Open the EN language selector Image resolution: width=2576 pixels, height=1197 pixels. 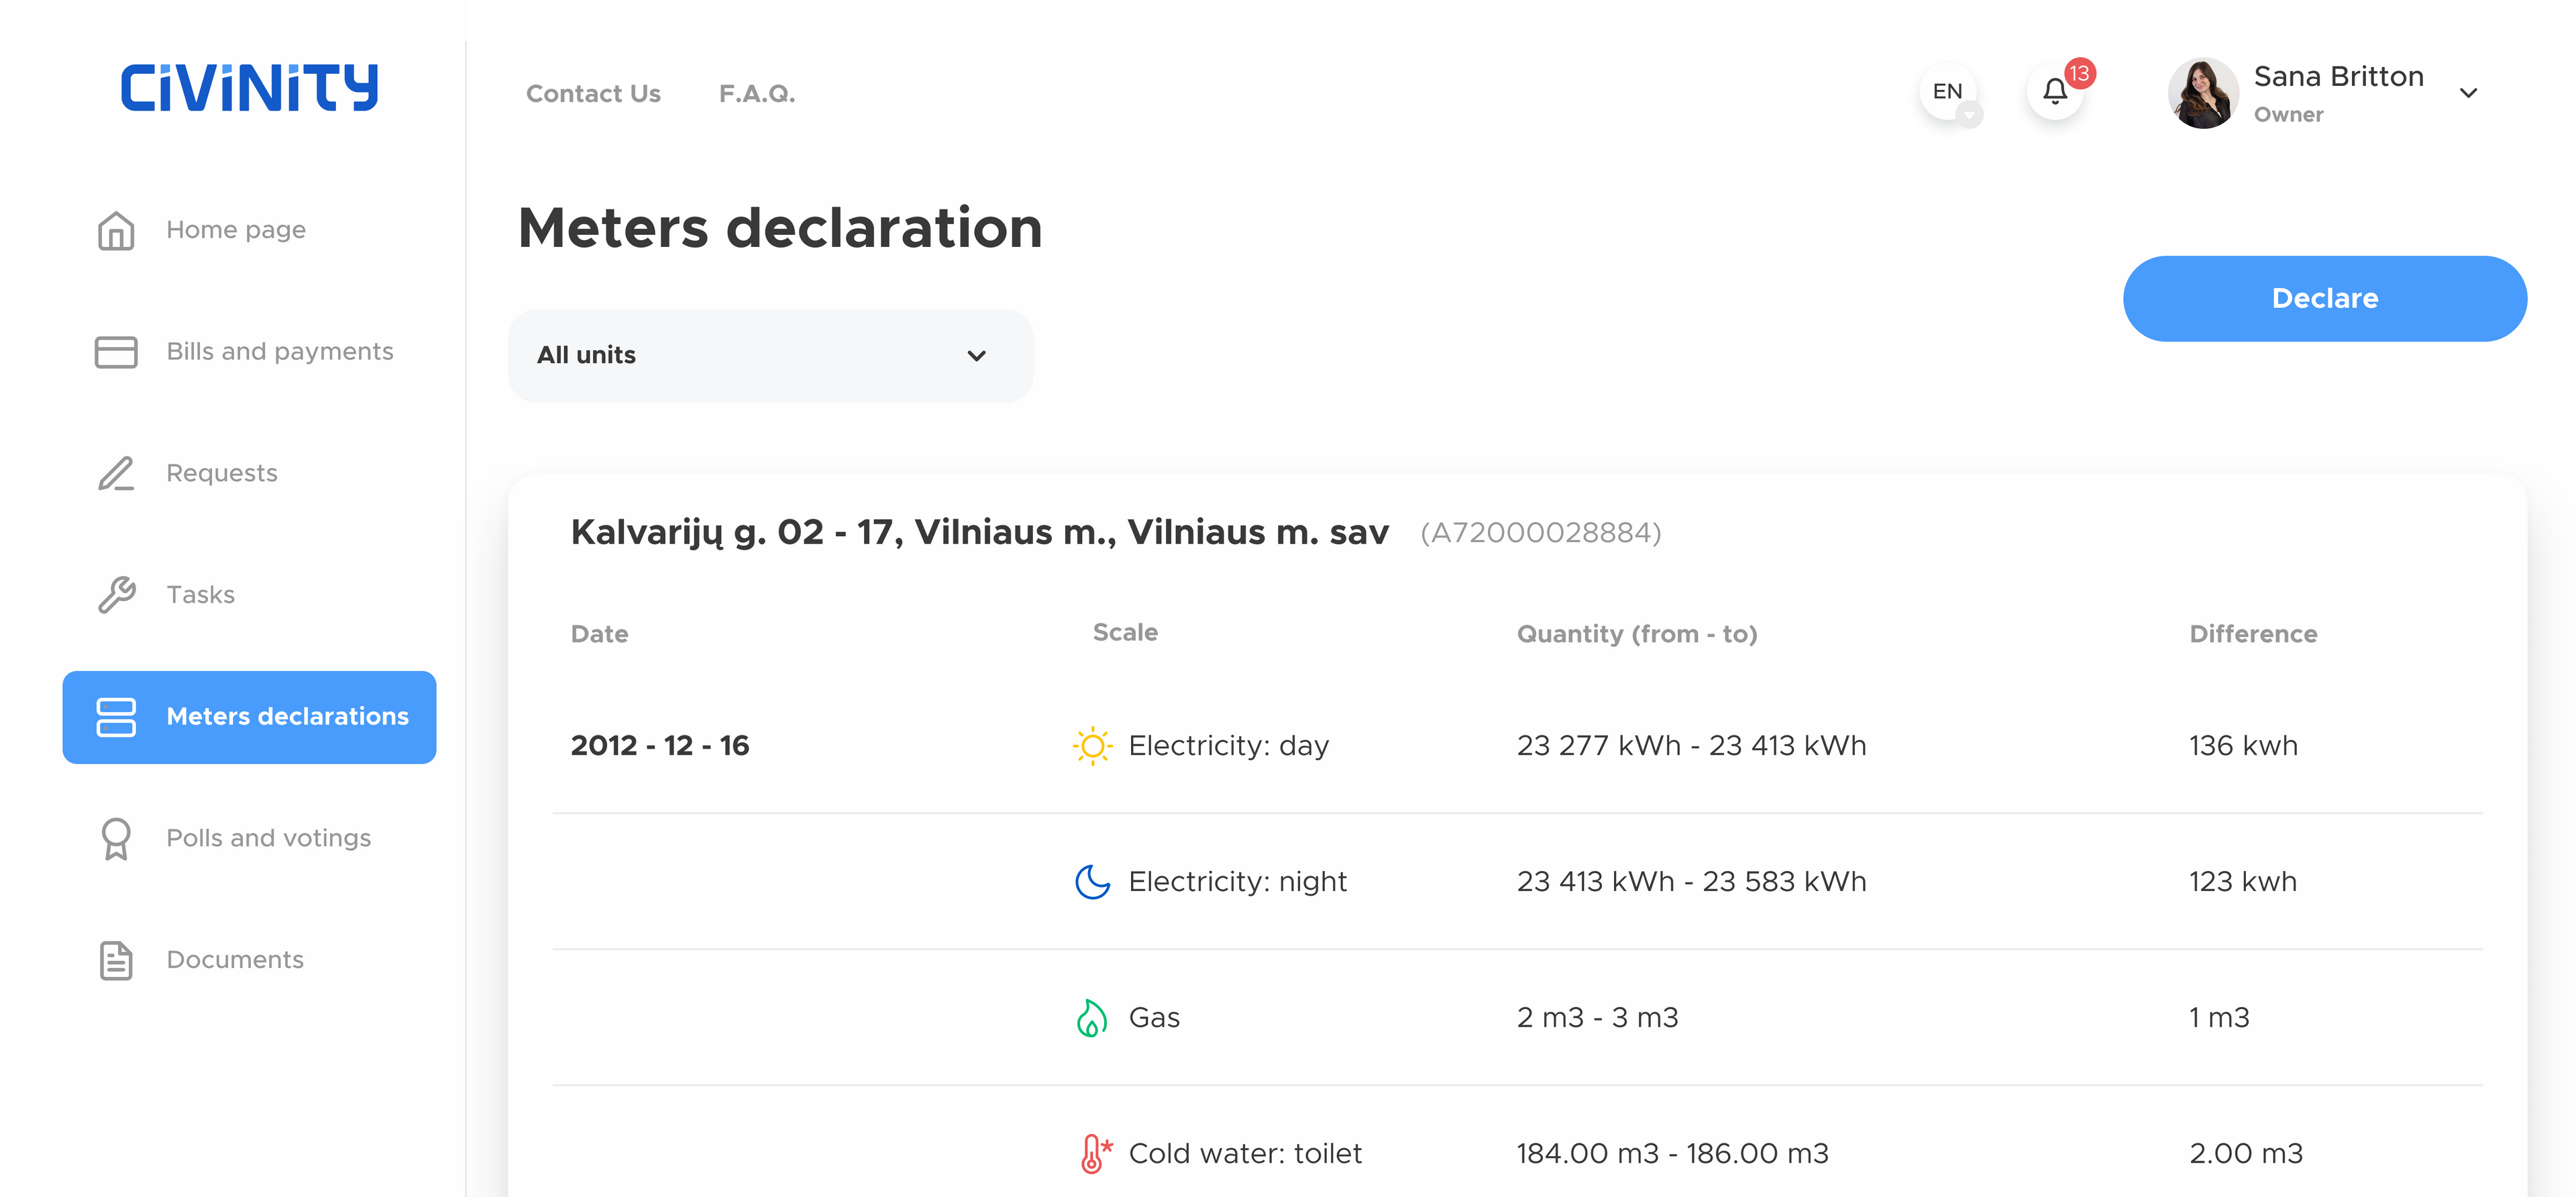(x=1948, y=93)
